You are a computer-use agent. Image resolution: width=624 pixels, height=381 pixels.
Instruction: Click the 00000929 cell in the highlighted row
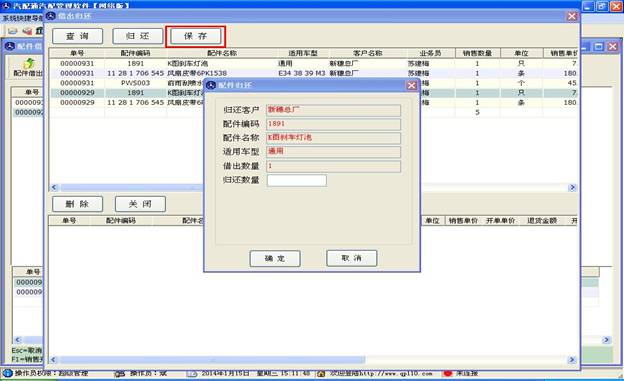[x=77, y=93]
